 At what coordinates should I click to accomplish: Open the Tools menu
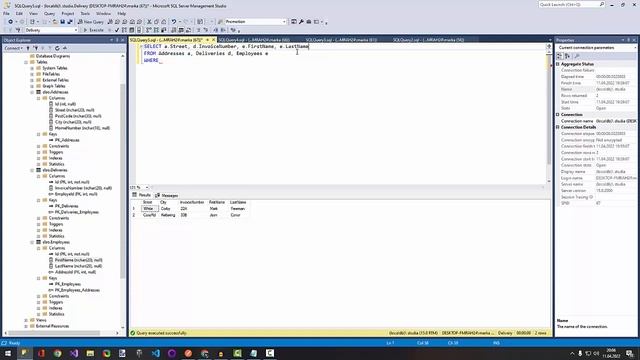pyautogui.click(x=85, y=13)
